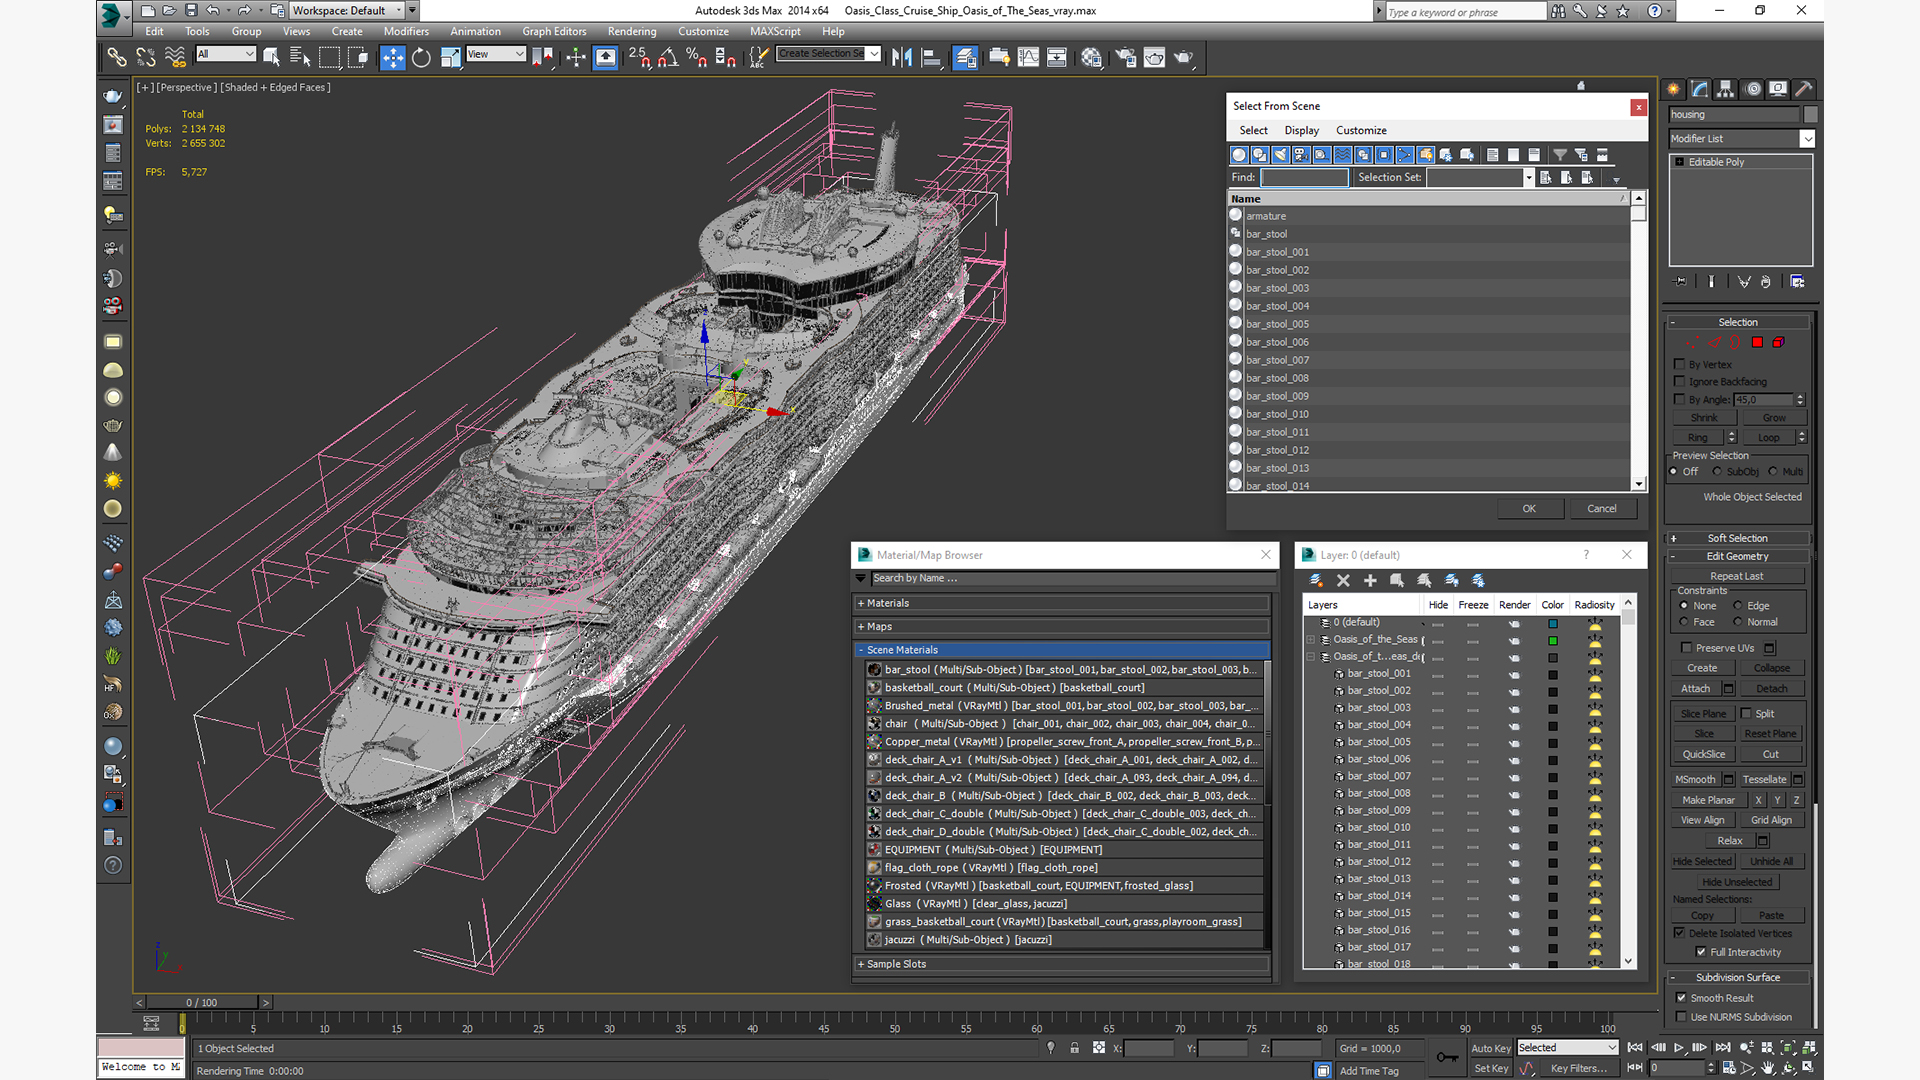1920x1080 pixels.
Task: Select Face constraint radio button
Action: (1684, 622)
